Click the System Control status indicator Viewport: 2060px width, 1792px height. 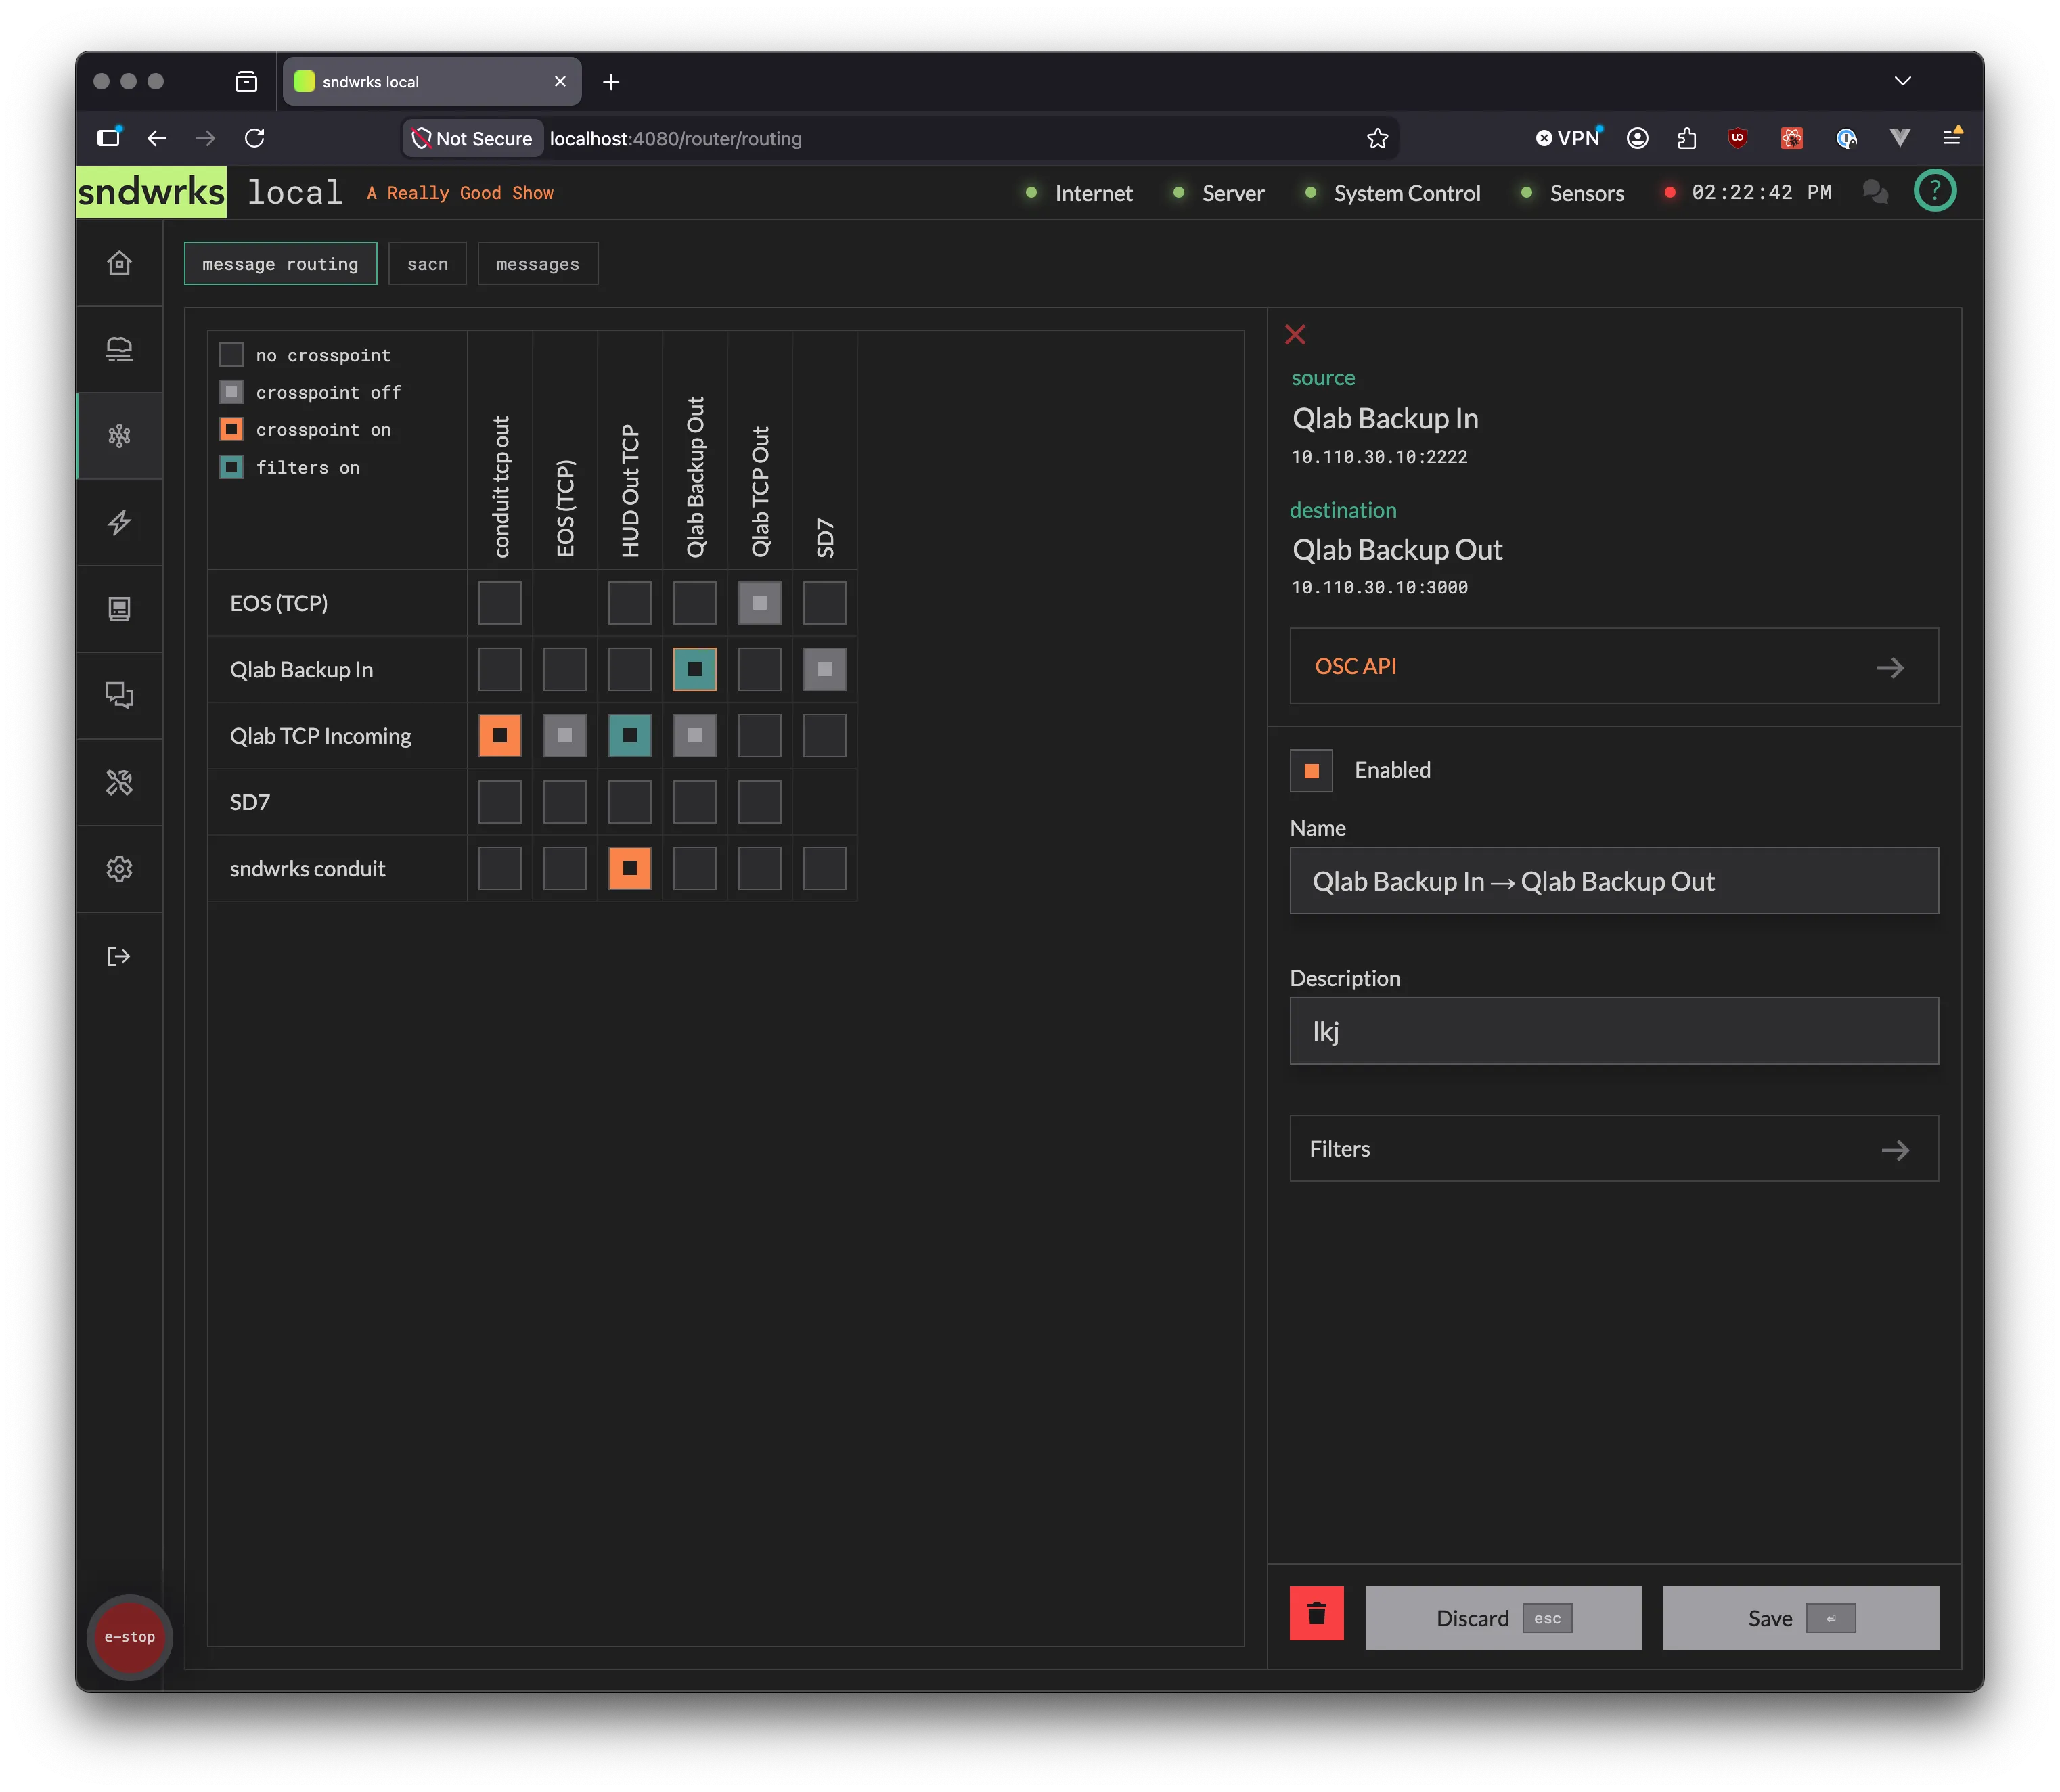coord(1393,193)
